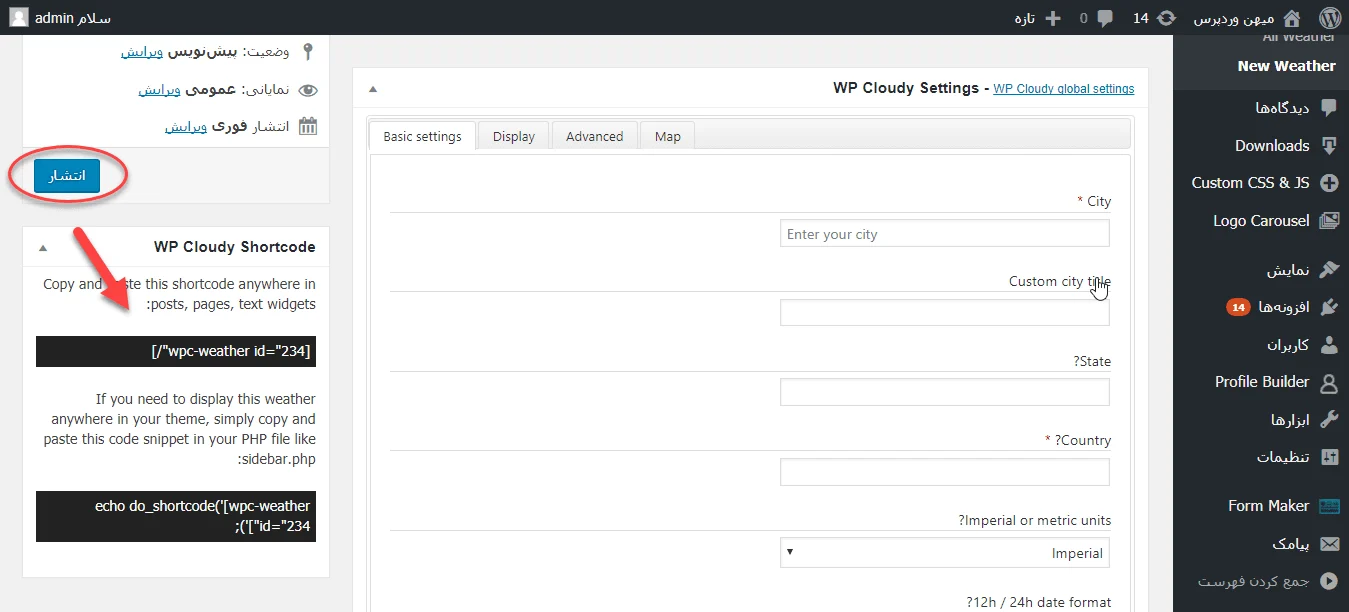Open the updates icon showing 14
Image resolution: width=1349 pixels, height=612 pixels.
click(x=1167, y=18)
